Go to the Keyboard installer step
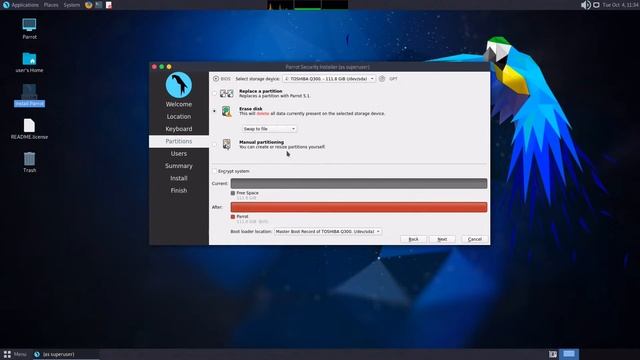 pos(179,129)
